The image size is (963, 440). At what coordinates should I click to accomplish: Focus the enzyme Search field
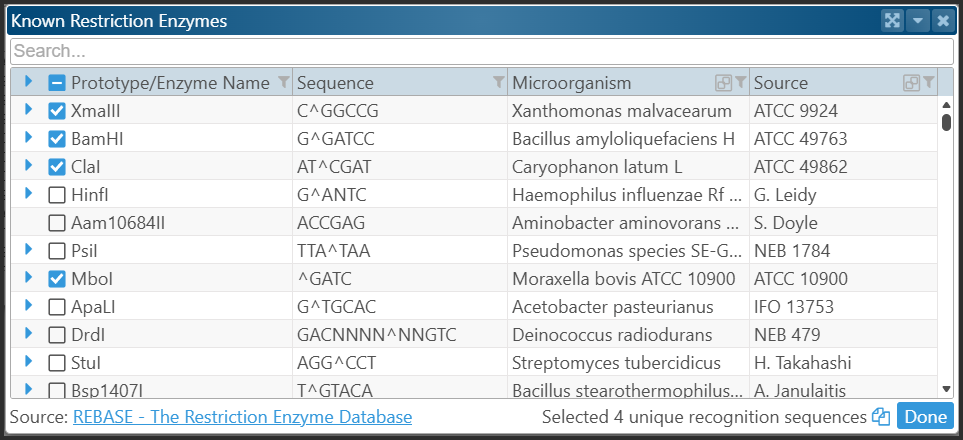coord(480,50)
